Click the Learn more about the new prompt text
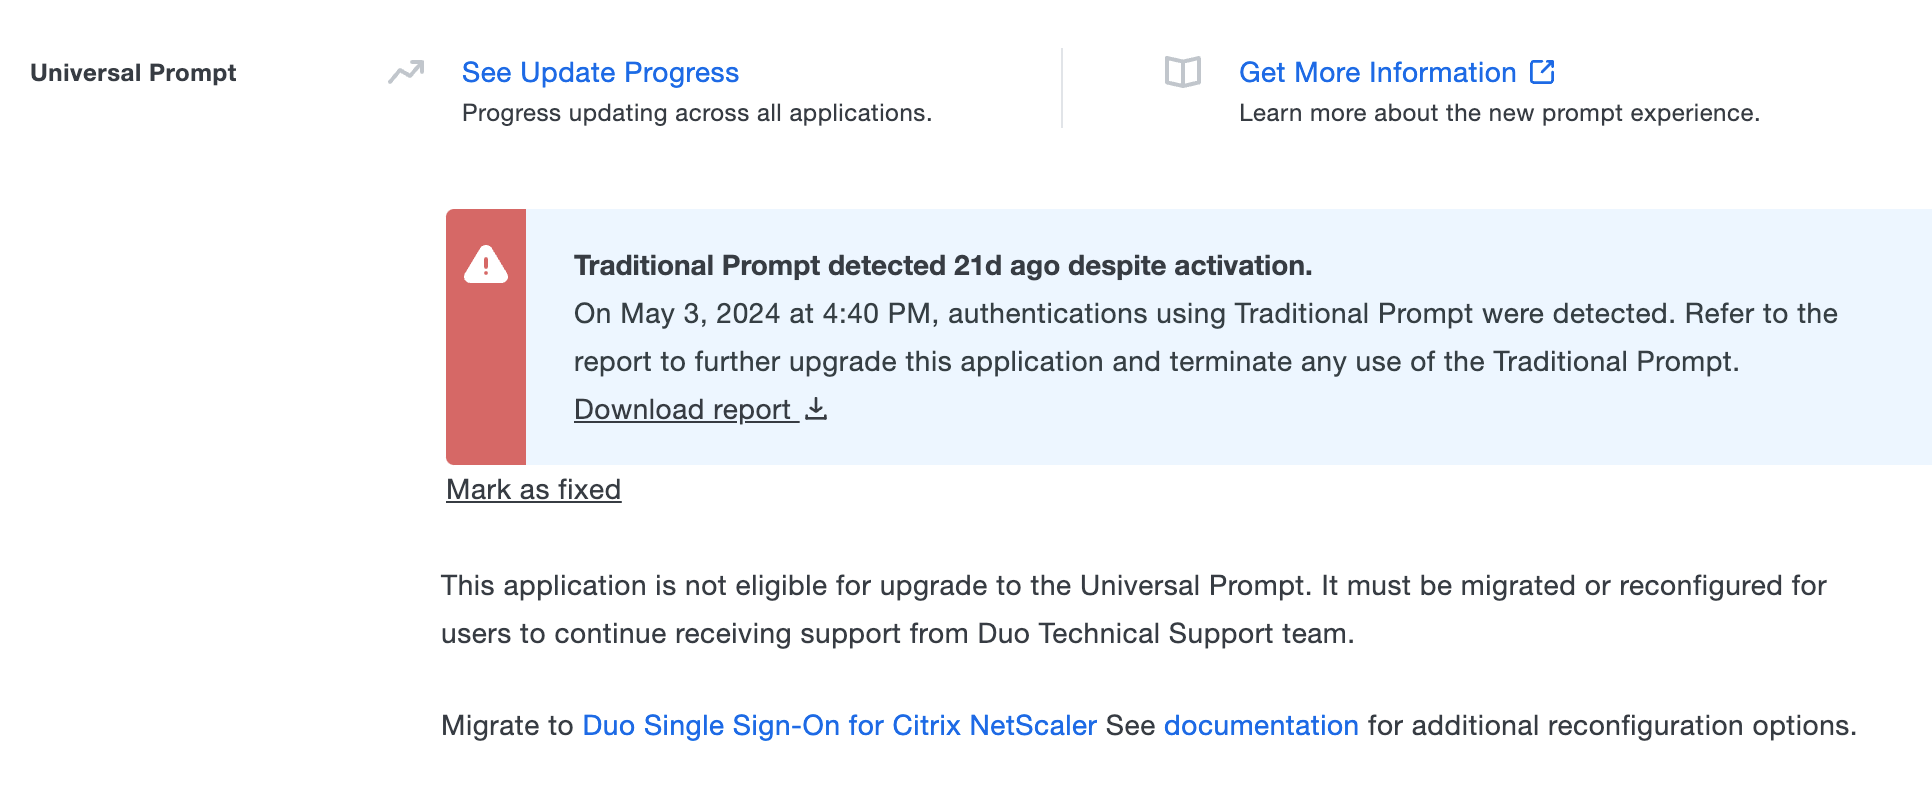The width and height of the screenshot is (1932, 790). pyautogui.click(x=1499, y=112)
